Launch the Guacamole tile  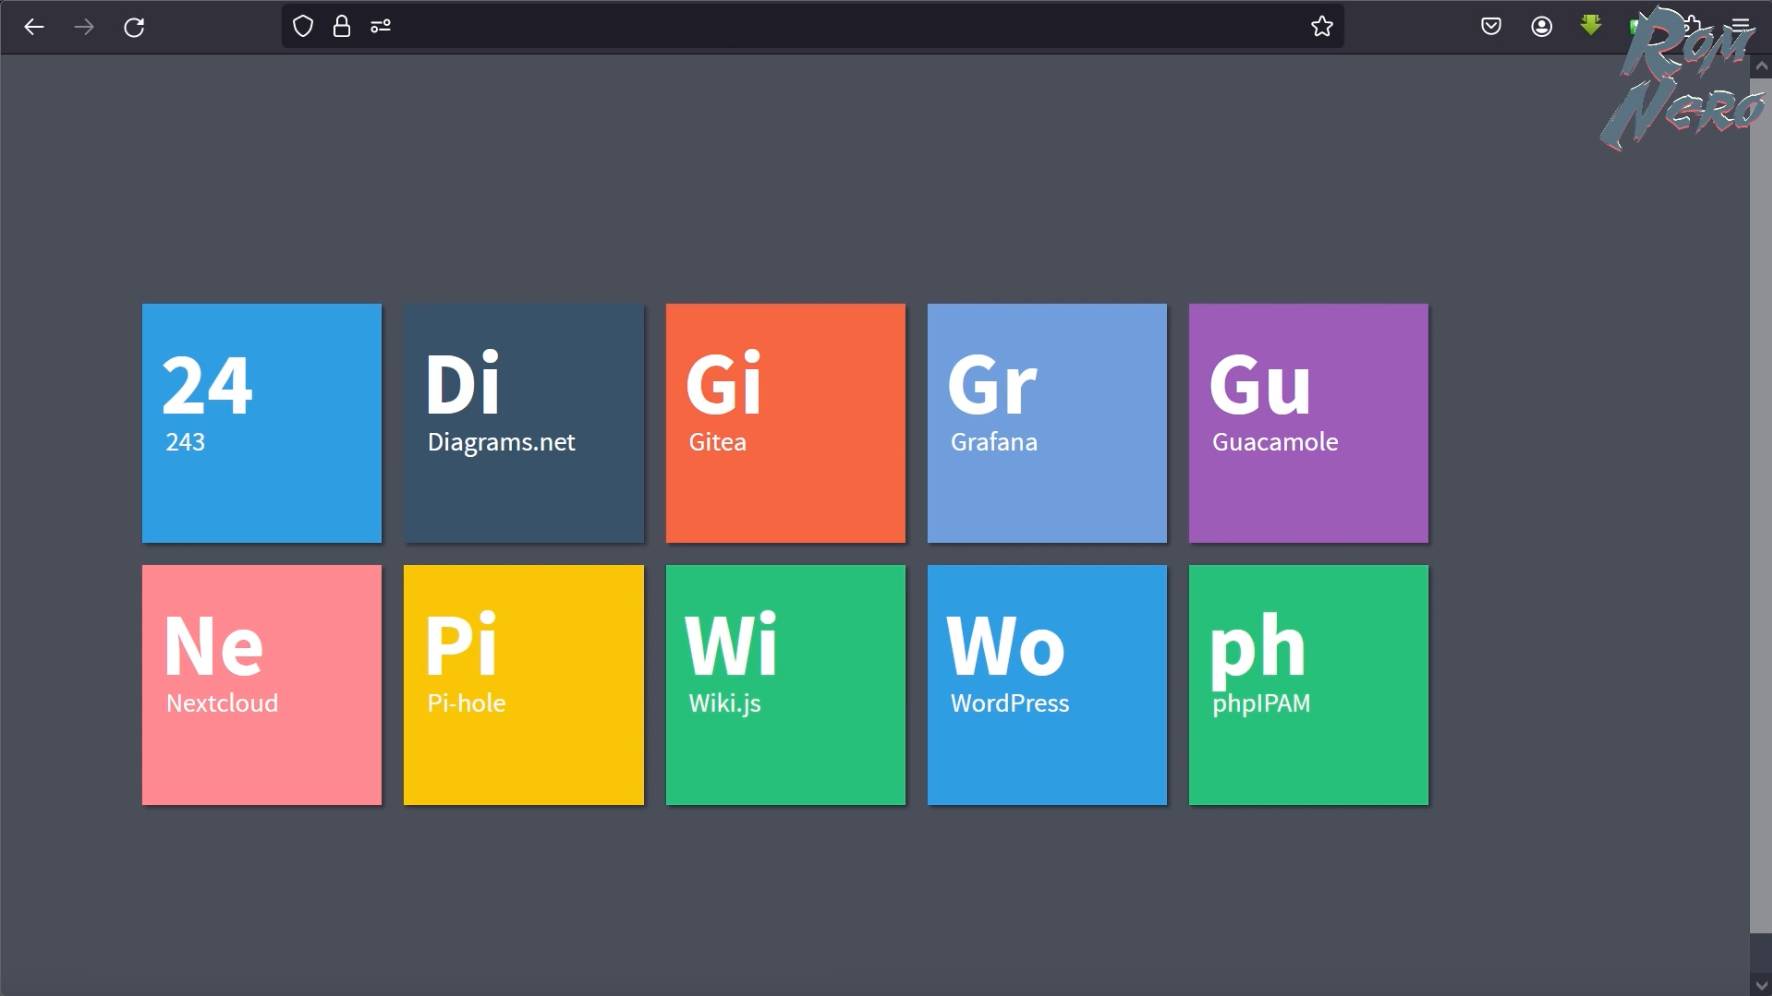coord(1309,423)
